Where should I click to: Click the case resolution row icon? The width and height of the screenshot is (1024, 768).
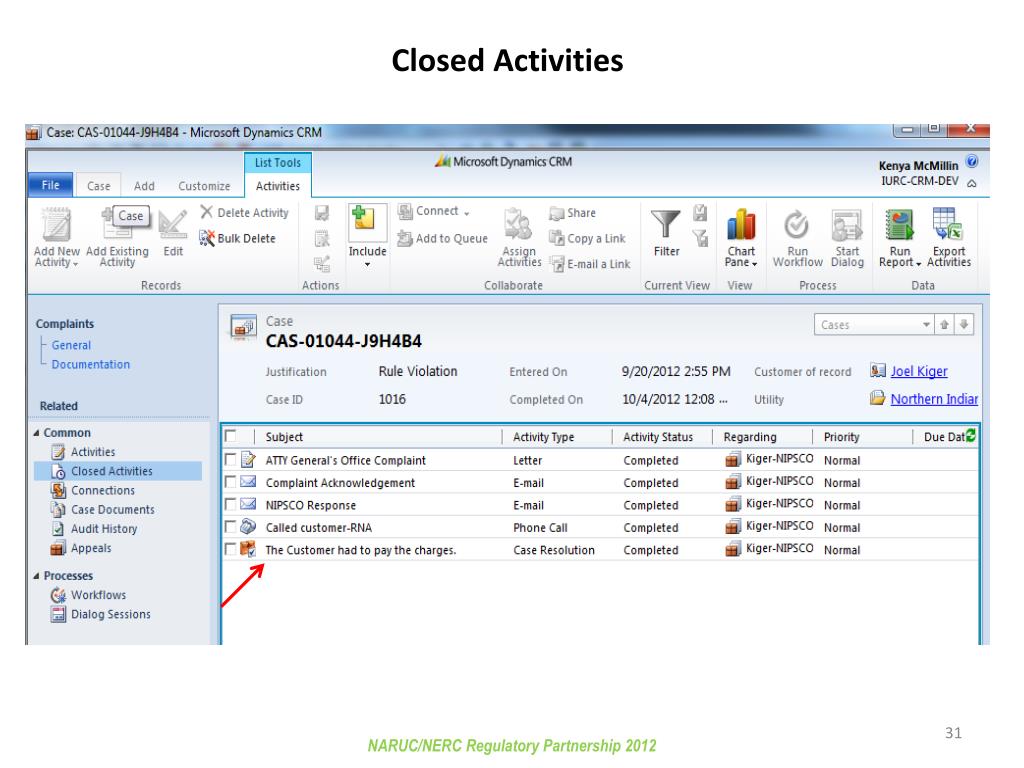[x=248, y=549]
